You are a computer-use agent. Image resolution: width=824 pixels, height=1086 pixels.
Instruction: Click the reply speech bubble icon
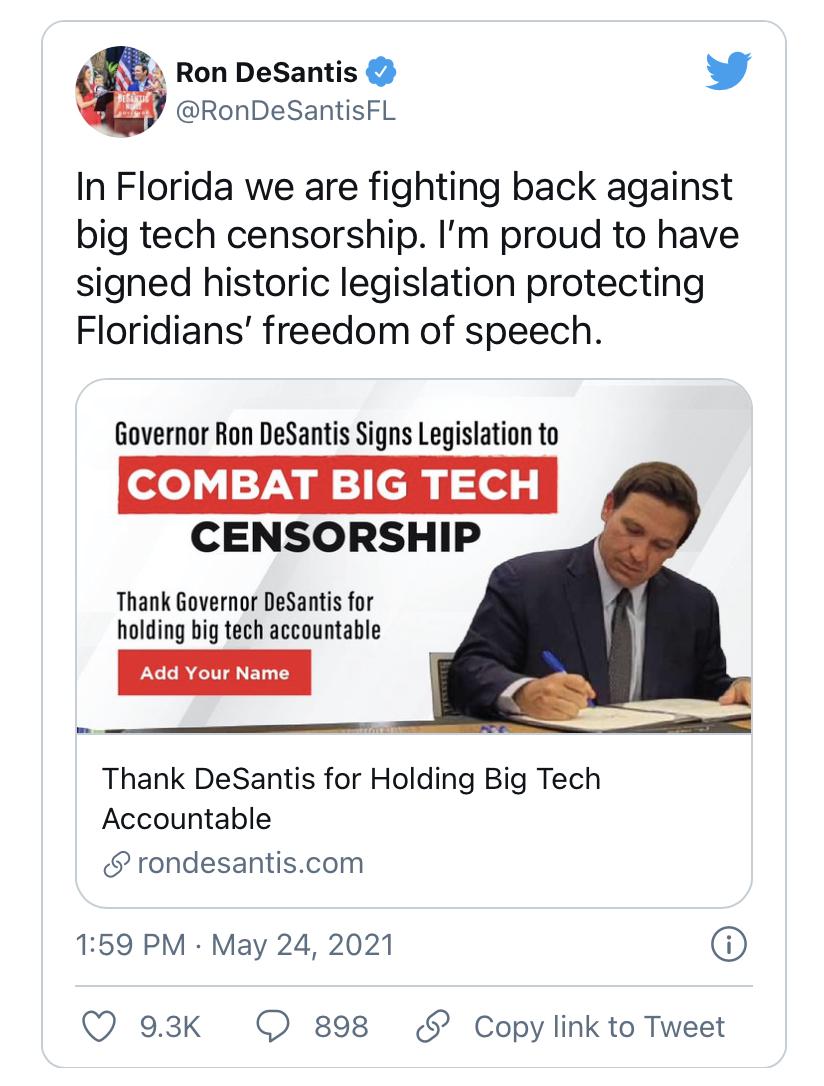(x=274, y=1026)
